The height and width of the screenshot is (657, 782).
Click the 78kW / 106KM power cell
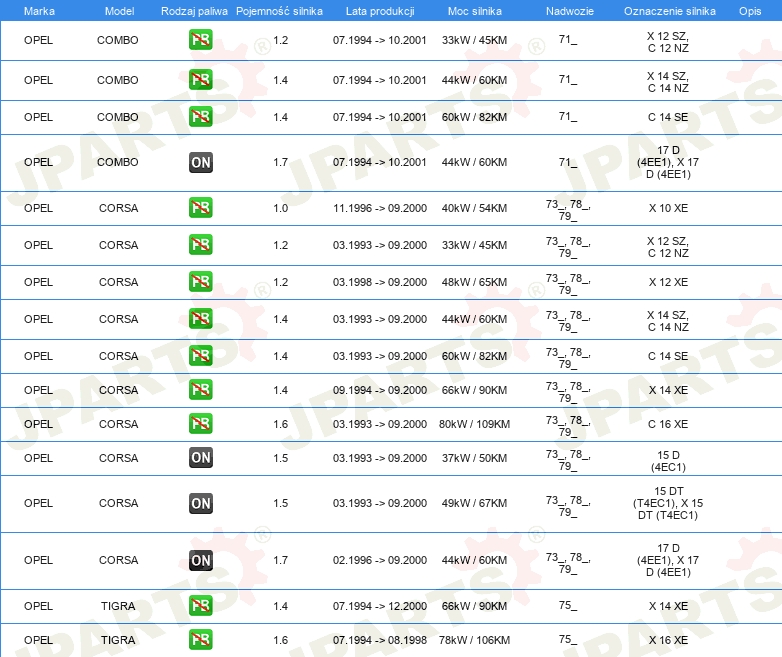tap(474, 640)
